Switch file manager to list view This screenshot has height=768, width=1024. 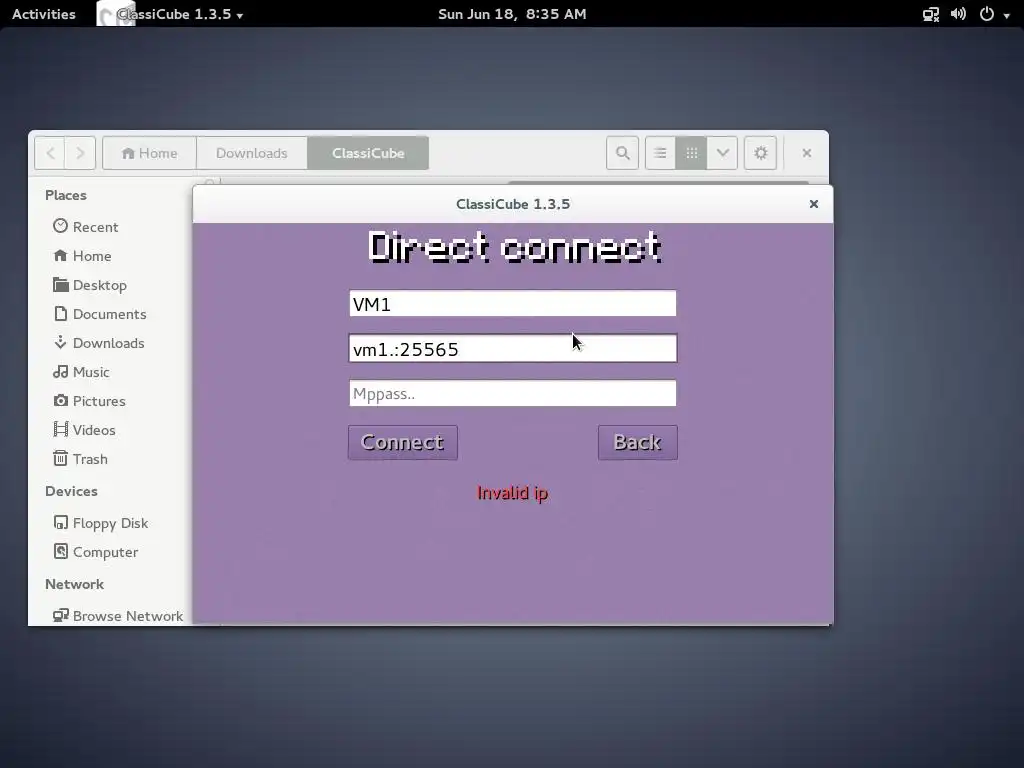[x=660, y=153]
